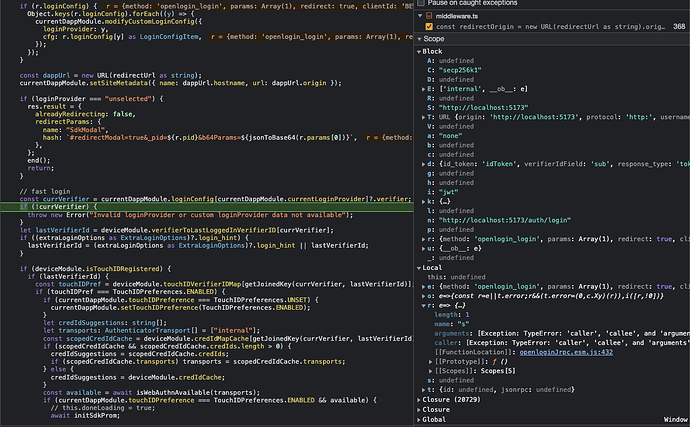This screenshot has width=690, height=427.
Task: Expand the k: {…} object entry
Action: tap(423, 202)
